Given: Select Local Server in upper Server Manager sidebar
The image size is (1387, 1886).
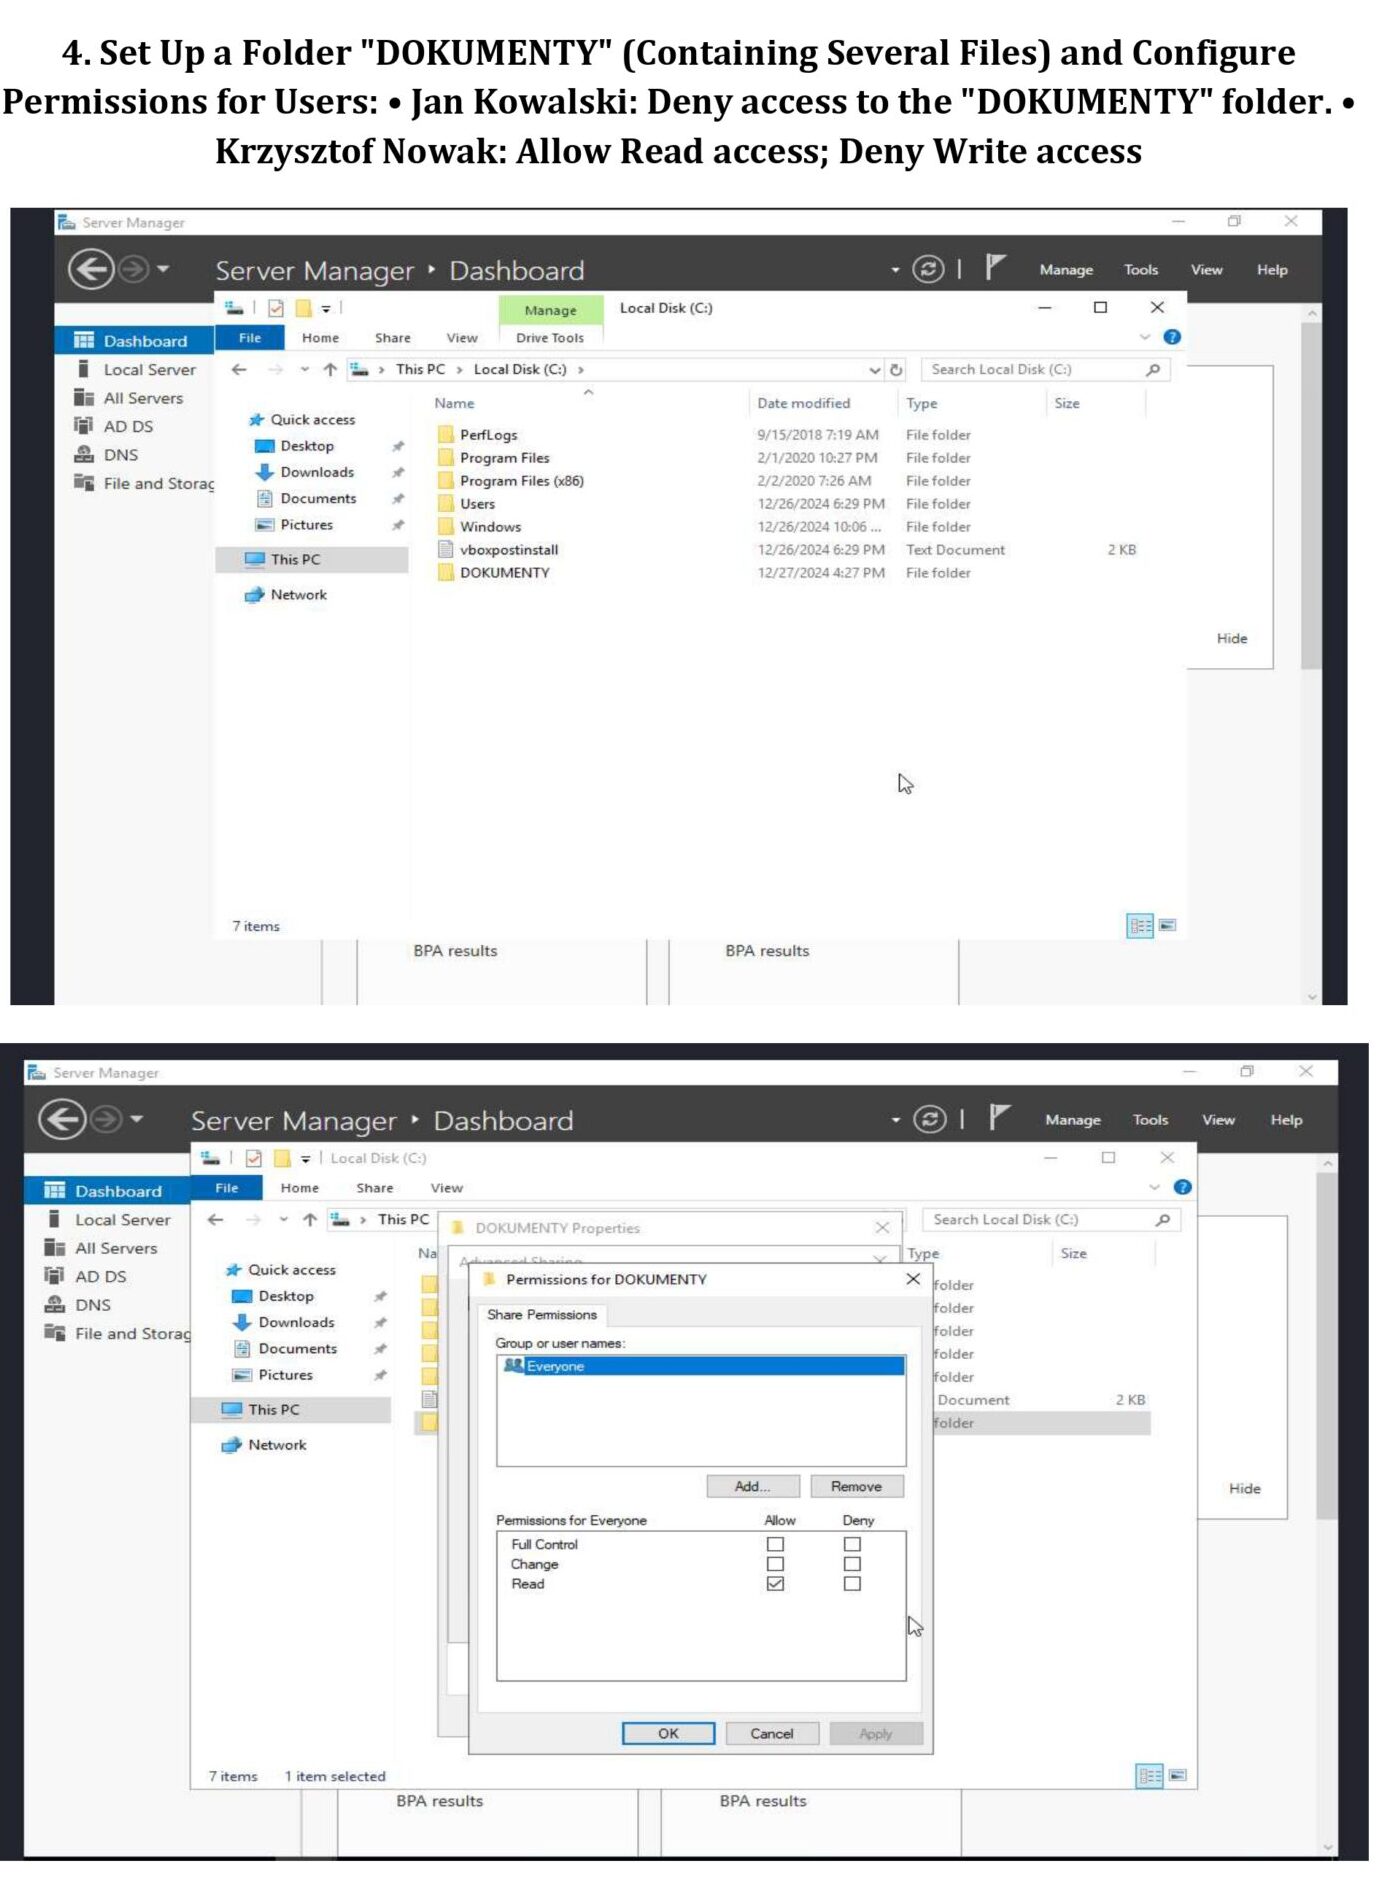Looking at the screenshot, I should tap(149, 370).
